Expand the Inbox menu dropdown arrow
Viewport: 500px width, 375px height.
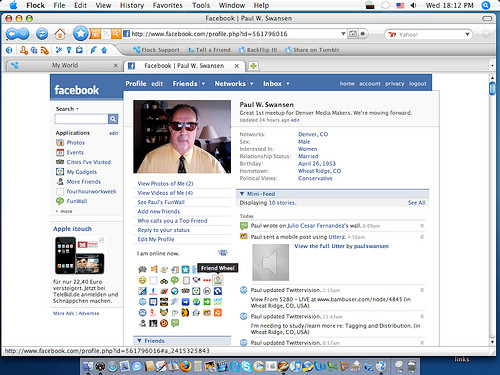[288, 84]
